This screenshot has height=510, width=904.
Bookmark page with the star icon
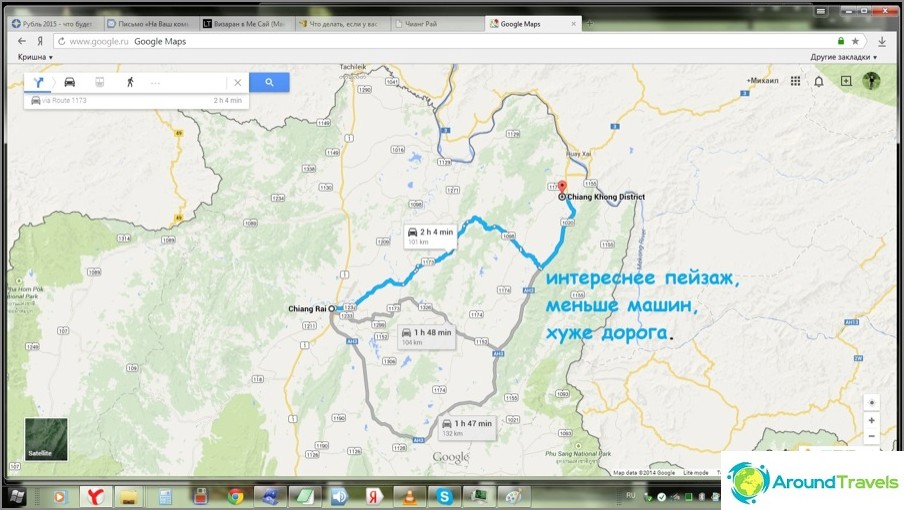(855, 41)
